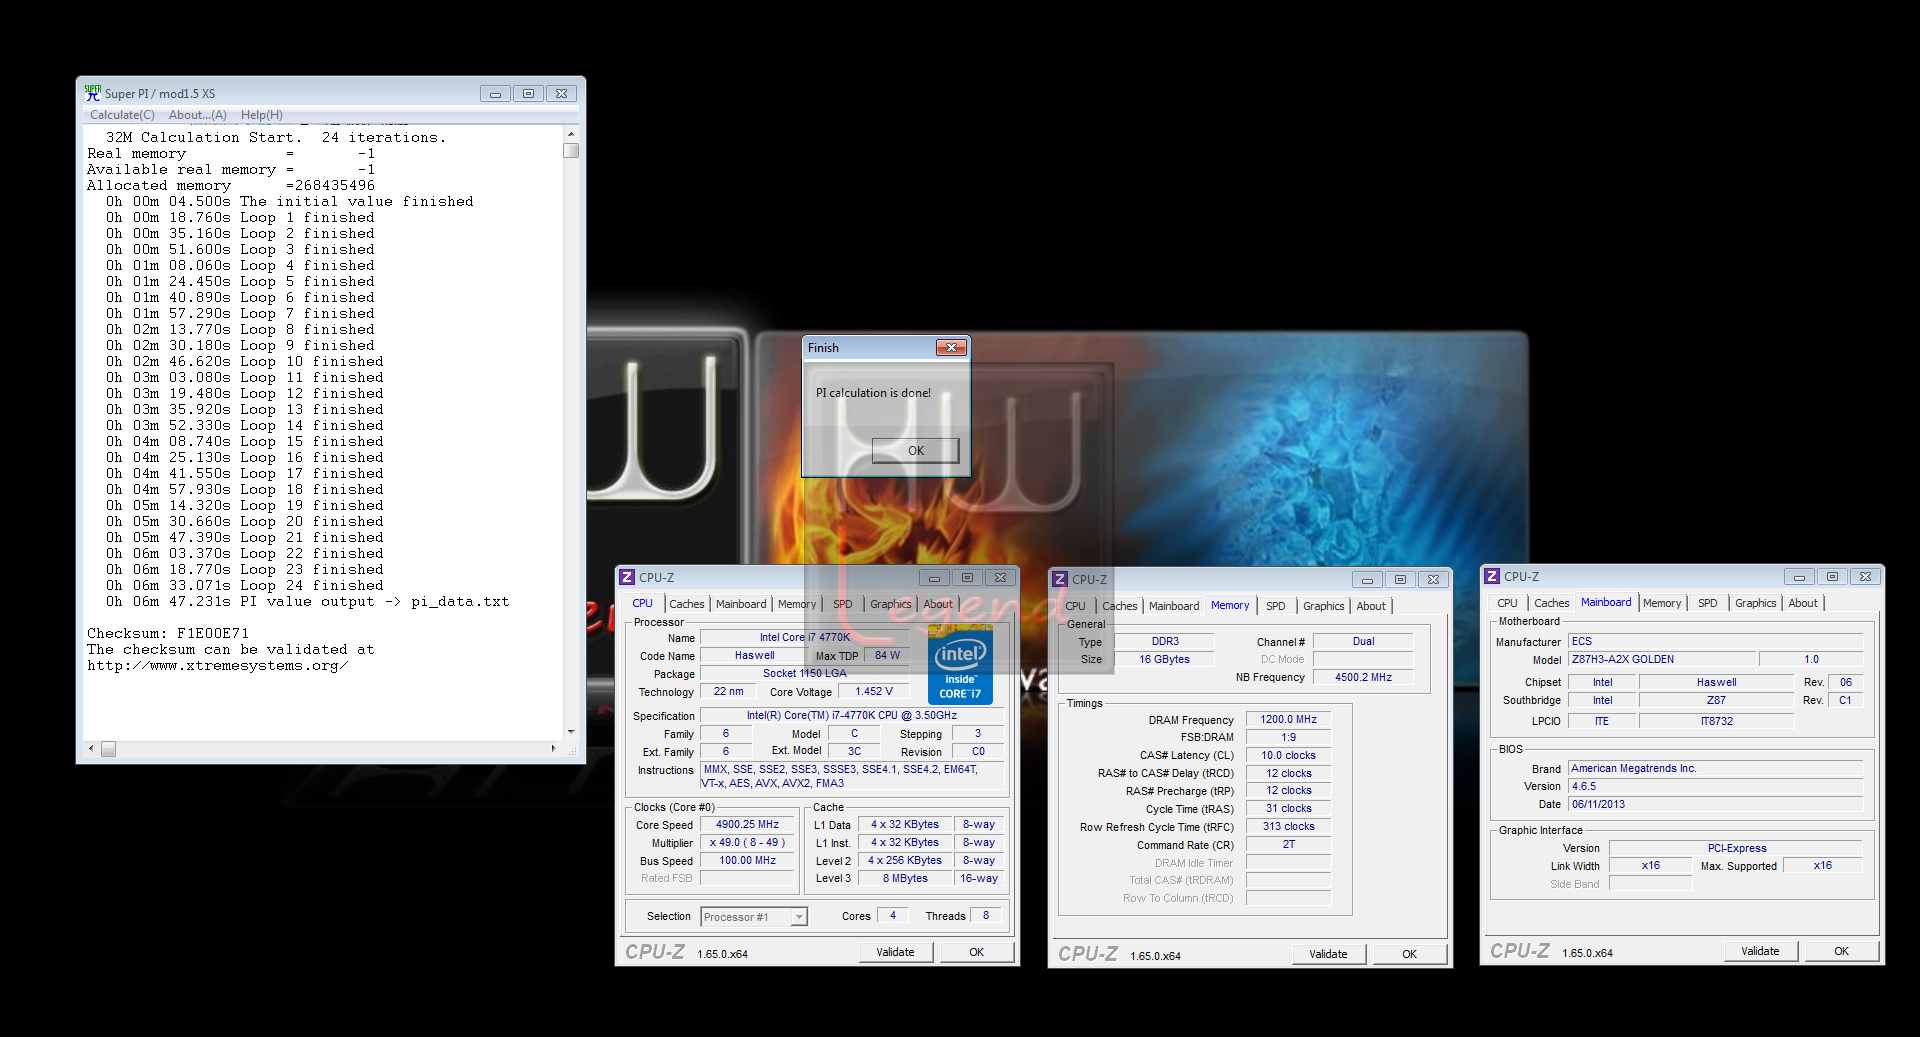Screen dimensions: 1920x1037
Task: Click the CPU-Z logo icon of the Mainboard tab window
Action: [x=1492, y=576]
